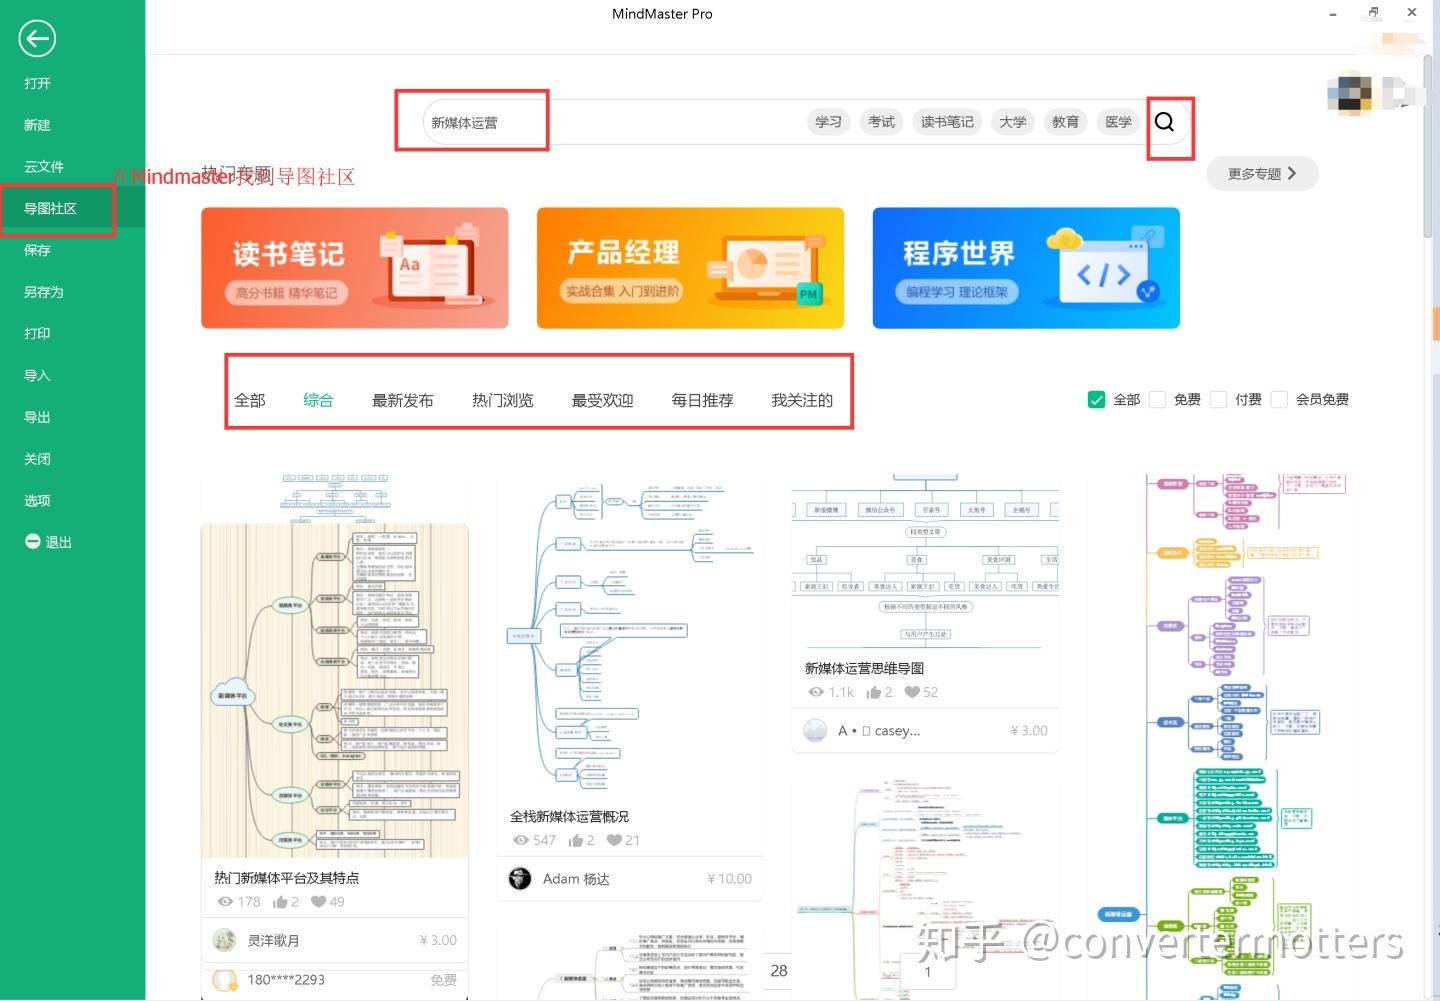
Task: Click the views eye icon on 新媒体运营思维导图 card
Action: tap(816, 692)
